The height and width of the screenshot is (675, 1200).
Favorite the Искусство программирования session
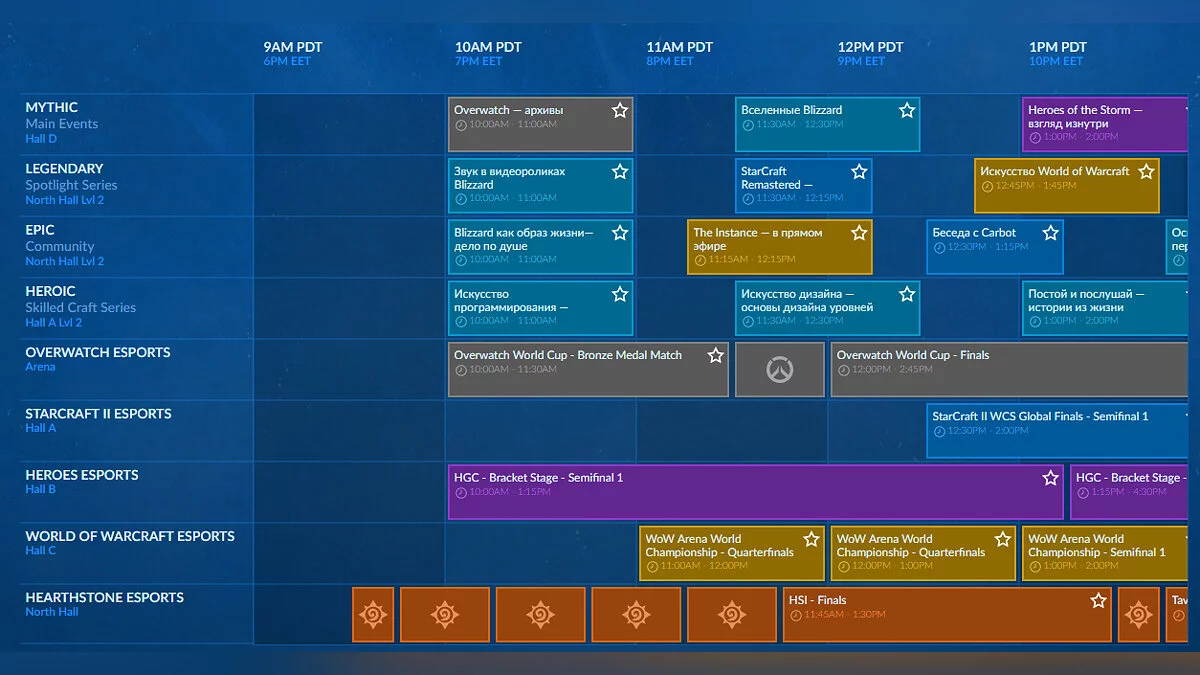pos(620,294)
